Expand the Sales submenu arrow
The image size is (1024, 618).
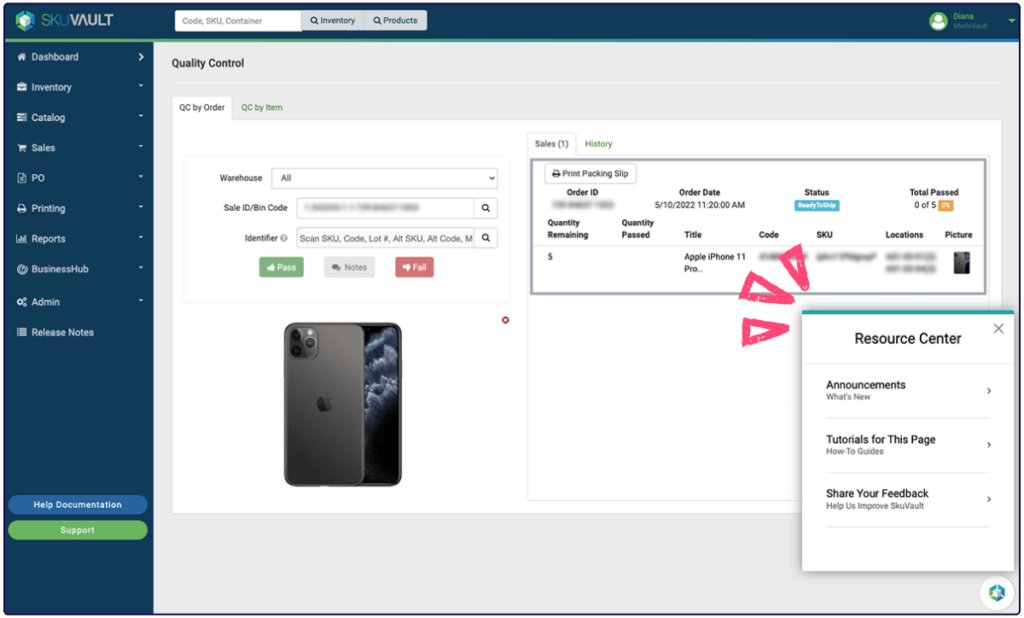141,146
